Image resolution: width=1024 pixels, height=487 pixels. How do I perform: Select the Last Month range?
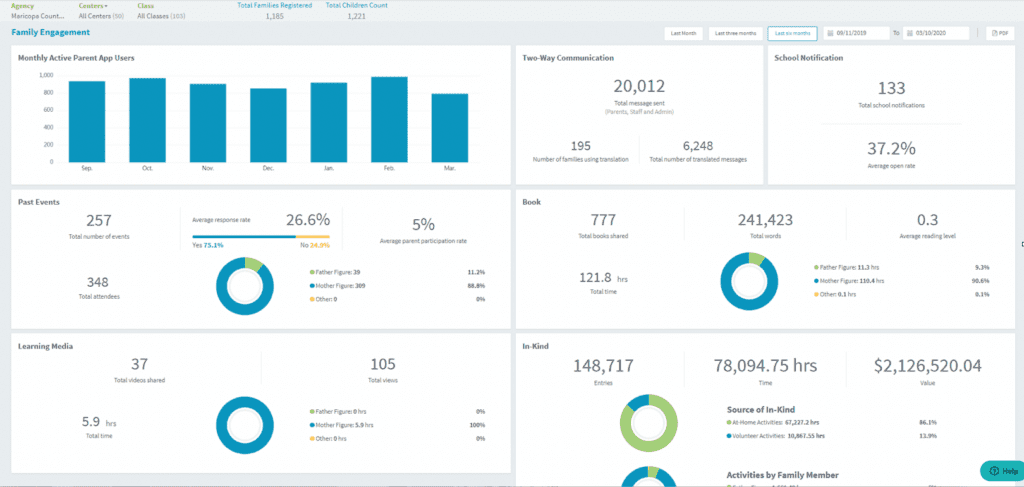pos(684,33)
